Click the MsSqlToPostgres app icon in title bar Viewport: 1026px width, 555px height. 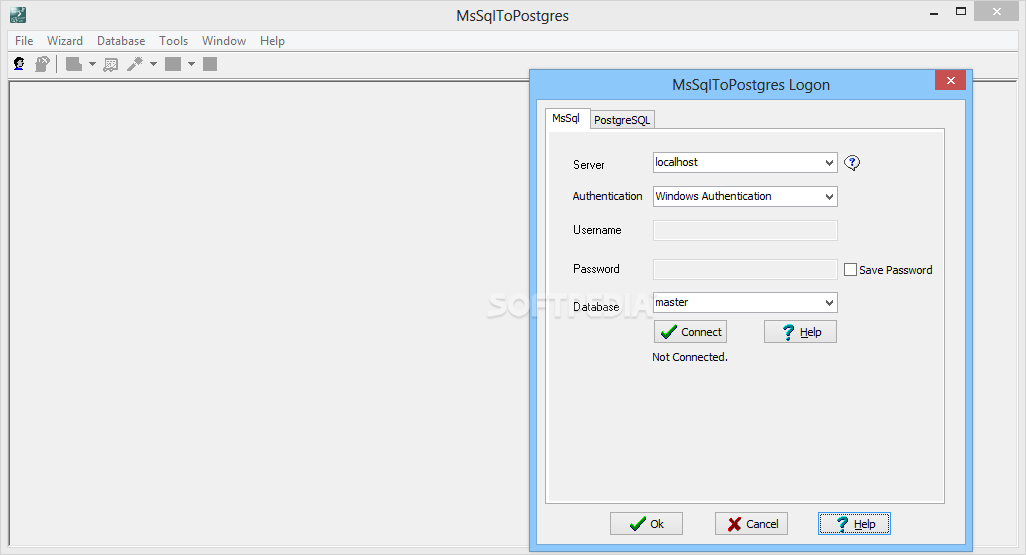(x=18, y=15)
